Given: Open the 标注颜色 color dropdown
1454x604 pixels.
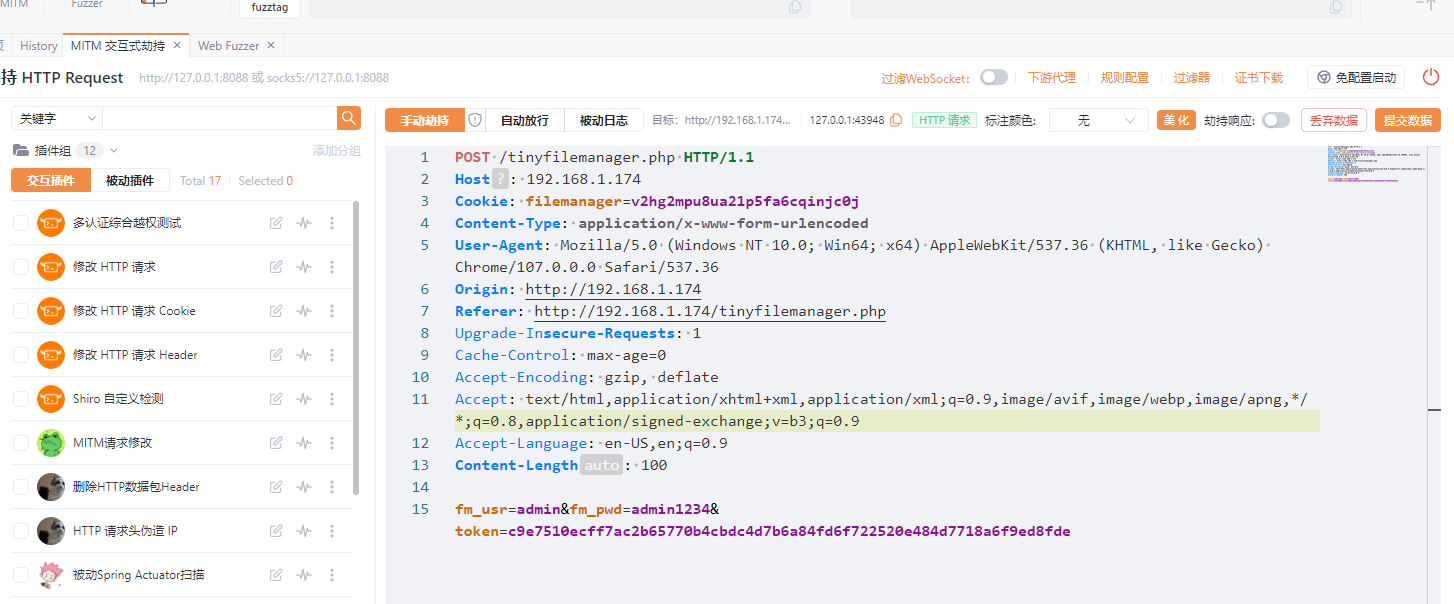Looking at the screenshot, I should click(x=1098, y=120).
